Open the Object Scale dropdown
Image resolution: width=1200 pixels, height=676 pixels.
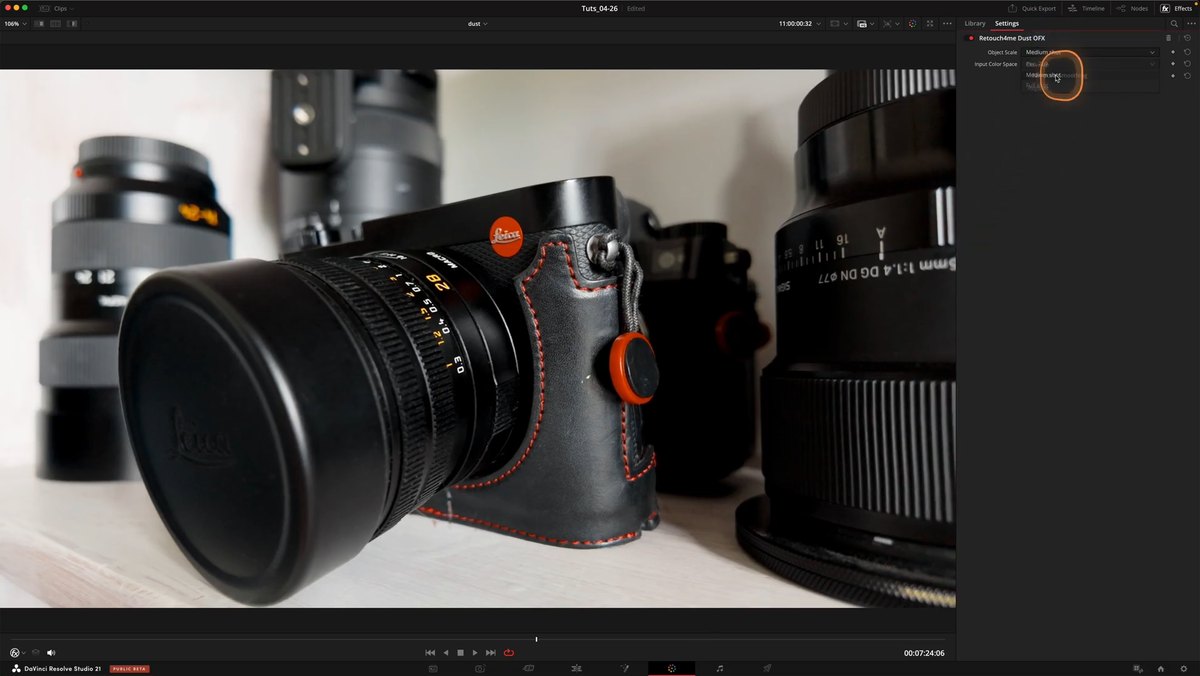tap(1089, 52)
